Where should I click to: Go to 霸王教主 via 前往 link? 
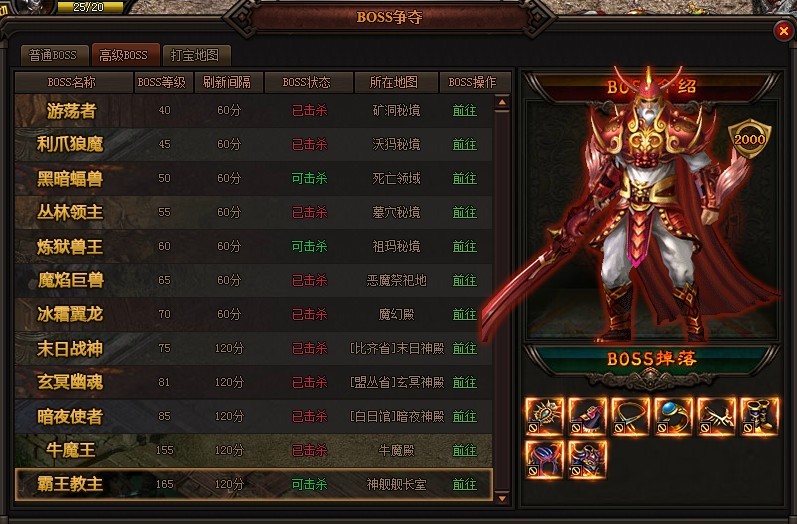click(465, 484)
